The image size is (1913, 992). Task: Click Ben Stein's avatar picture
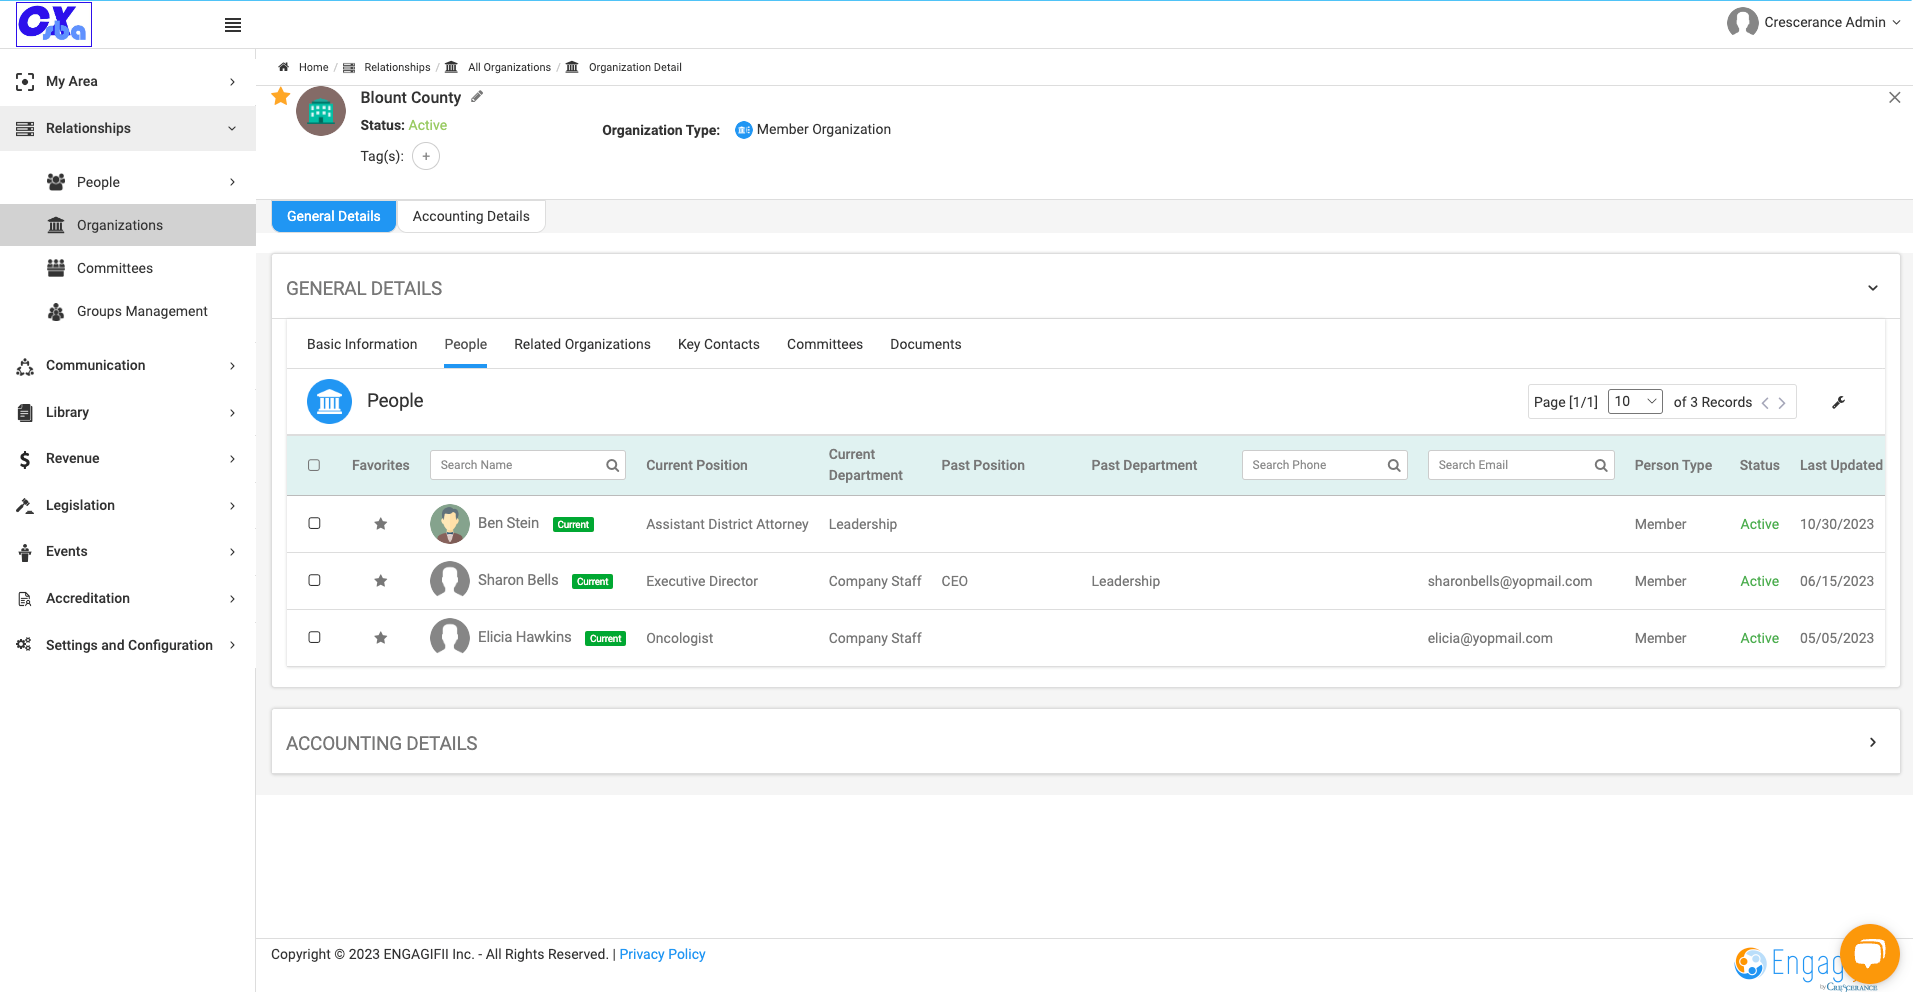(450, 524)
